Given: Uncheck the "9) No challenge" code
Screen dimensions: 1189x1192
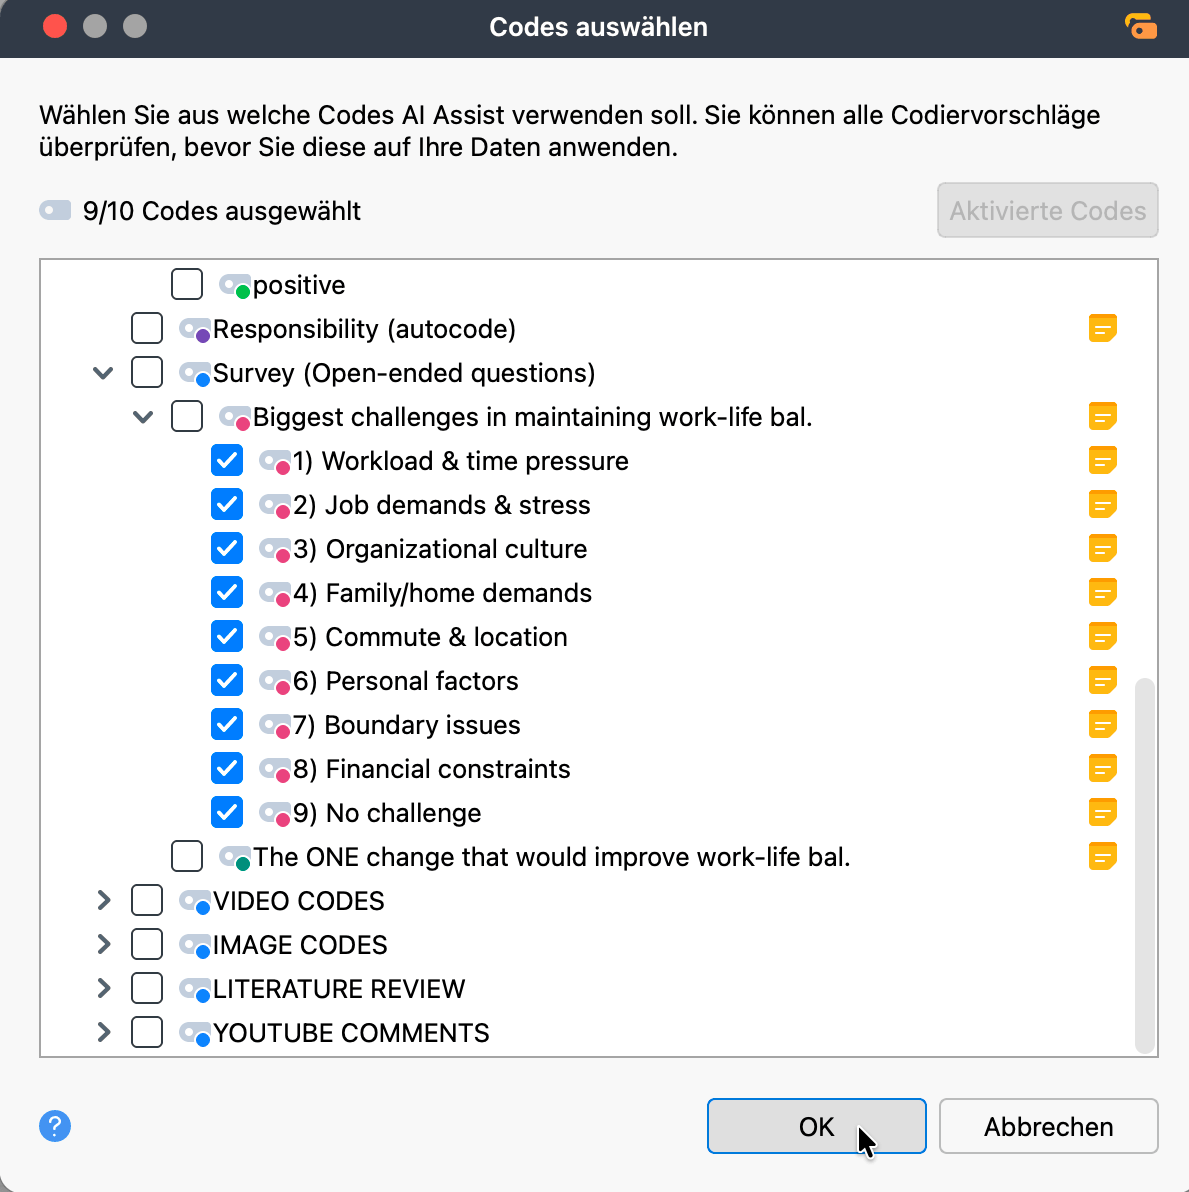Looking at the screenshot, I should pos(227,812).
